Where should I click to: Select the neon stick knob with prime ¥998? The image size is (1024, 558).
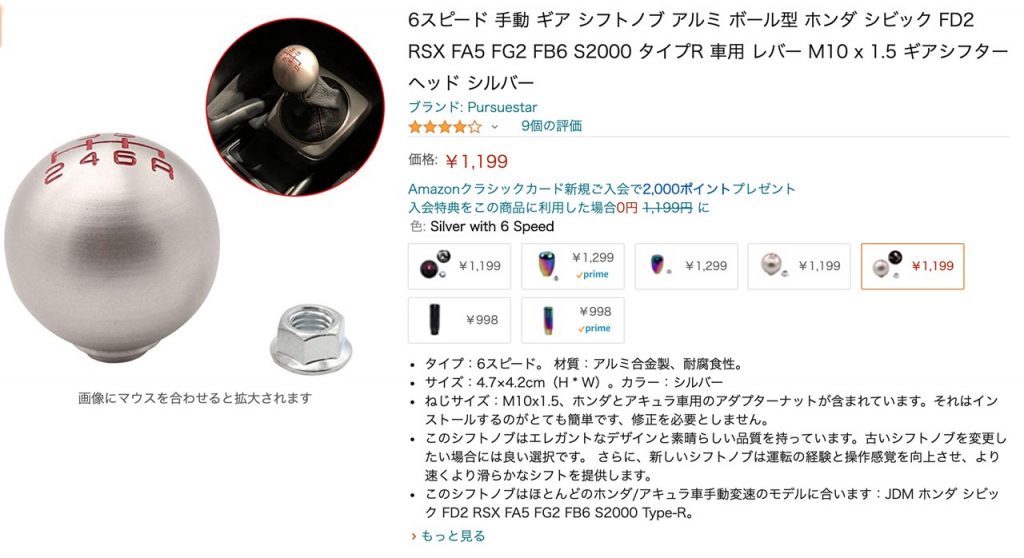(x=573, y=320)
